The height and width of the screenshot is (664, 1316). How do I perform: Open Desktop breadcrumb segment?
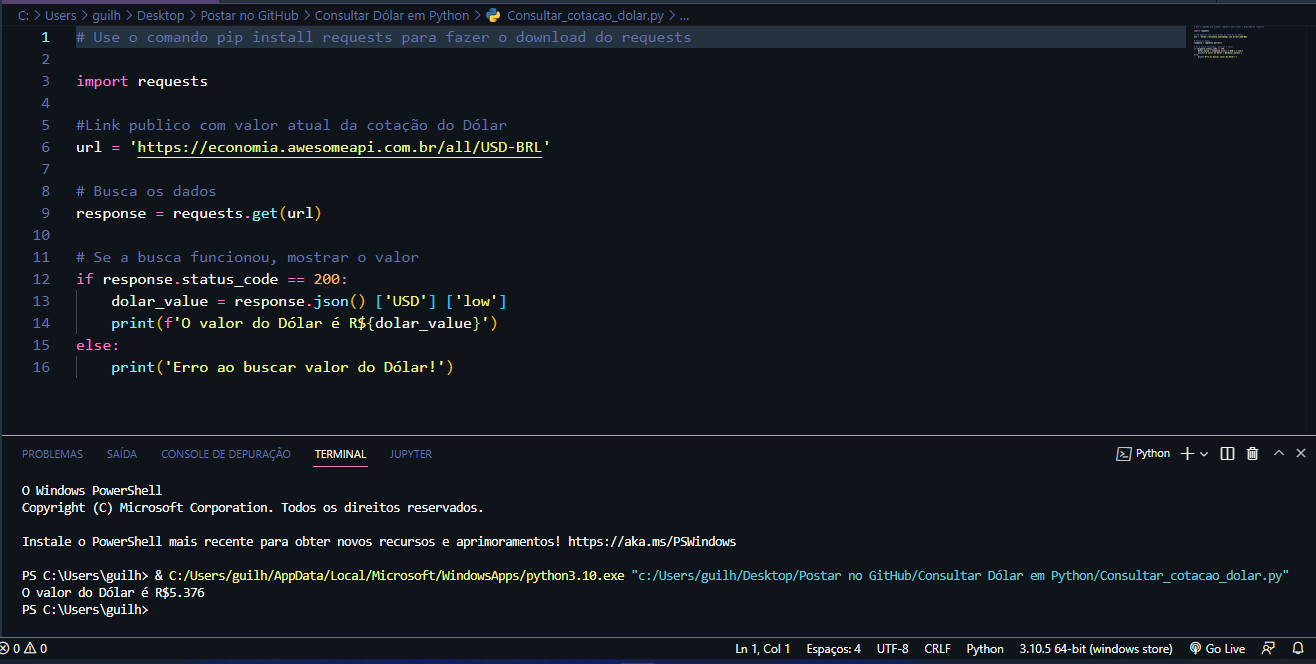161,15
